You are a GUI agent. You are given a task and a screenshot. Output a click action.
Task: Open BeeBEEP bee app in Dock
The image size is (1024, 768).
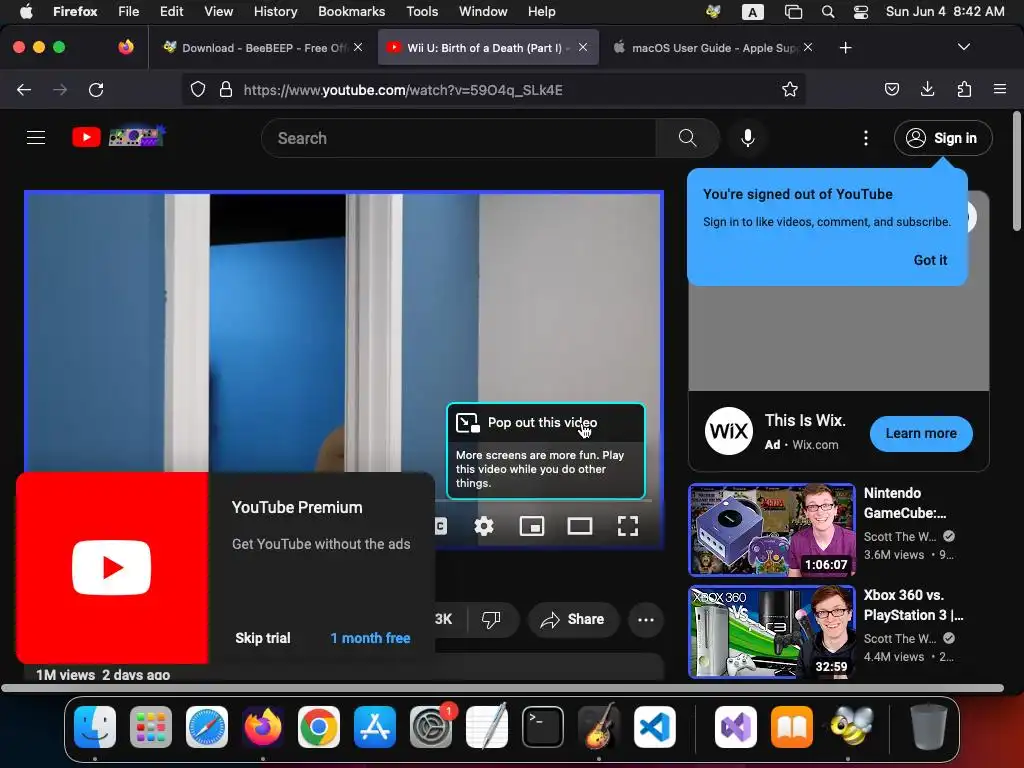pos(852,727)
